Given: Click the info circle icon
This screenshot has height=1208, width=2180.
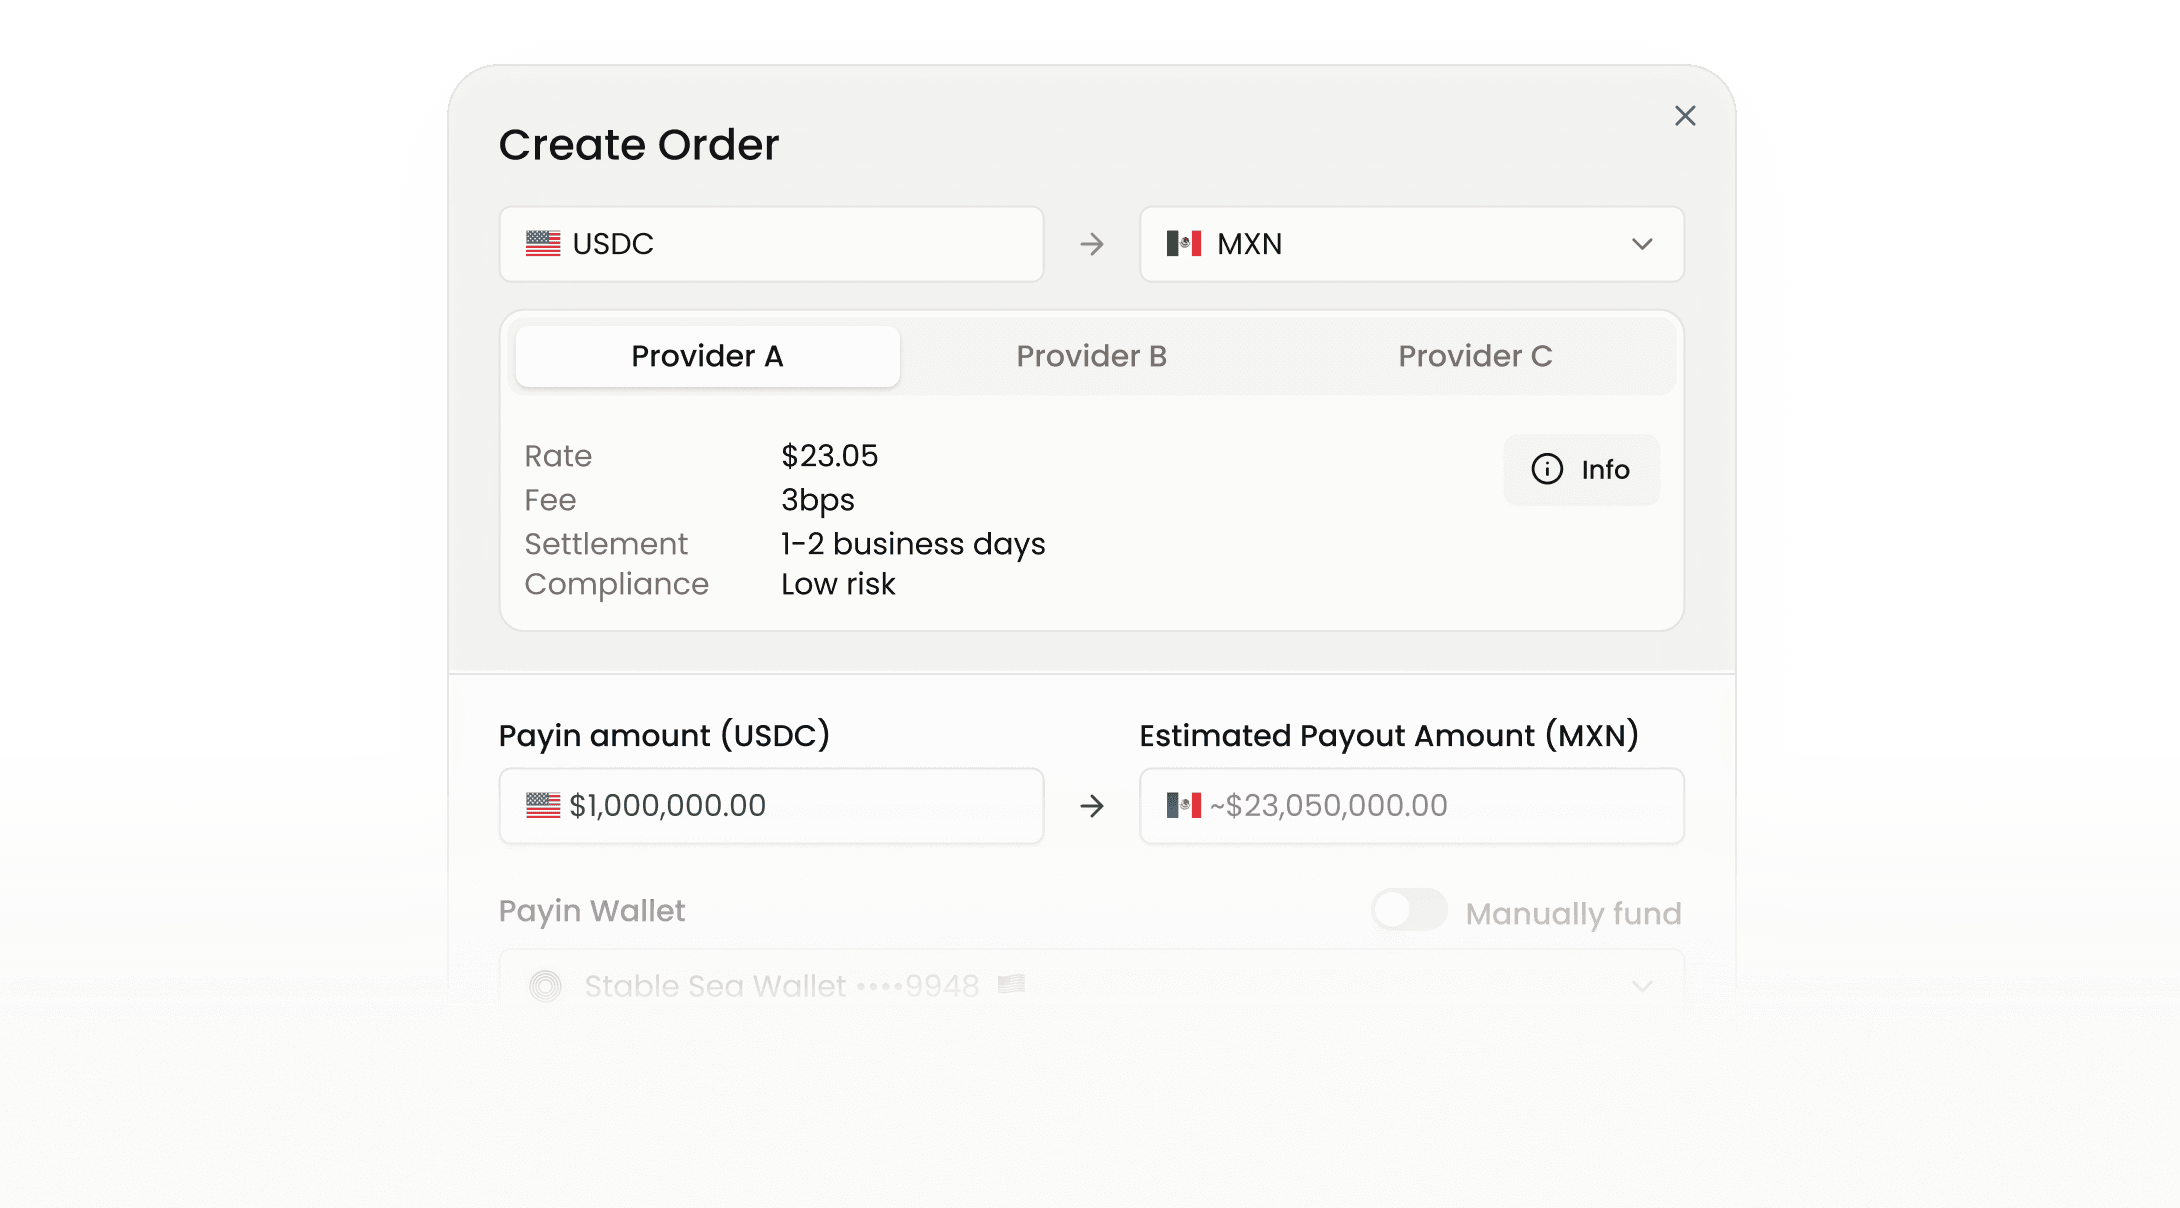Looking at the screenshot, I should (1547, 469).
